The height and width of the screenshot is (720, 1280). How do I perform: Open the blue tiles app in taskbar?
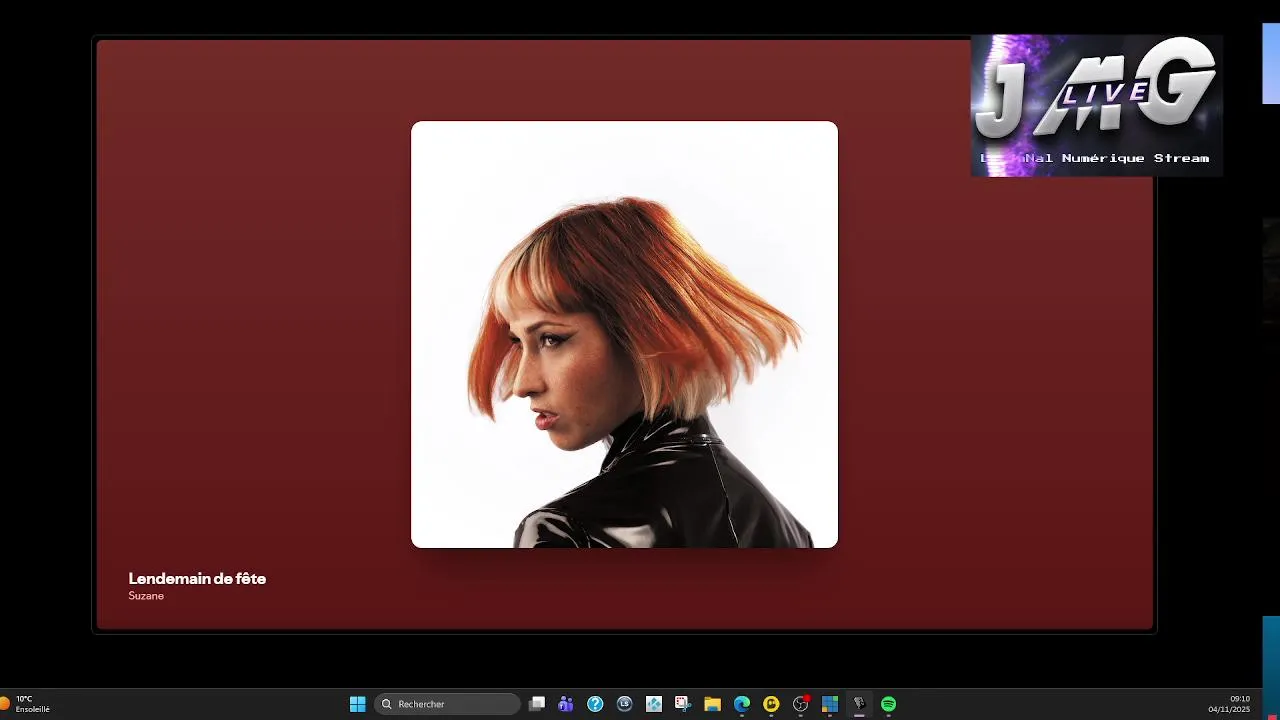pos(829,704)
